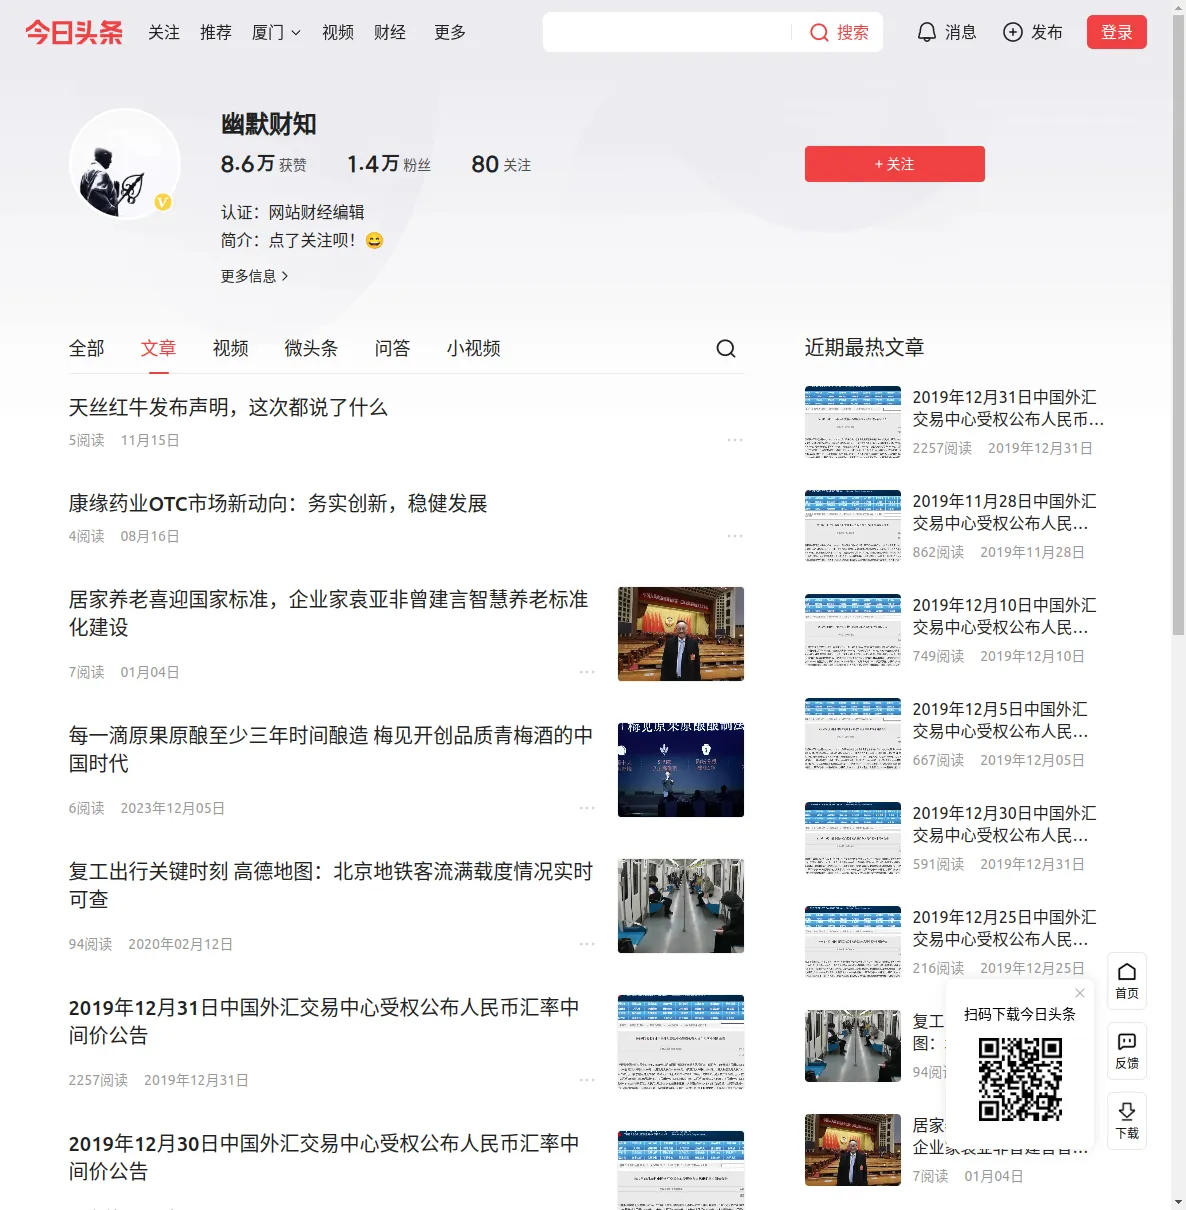This screenshot has height=1210, width=1186.
Task: Open more options for 居家养老 article
Action: [x=587, y=672]
